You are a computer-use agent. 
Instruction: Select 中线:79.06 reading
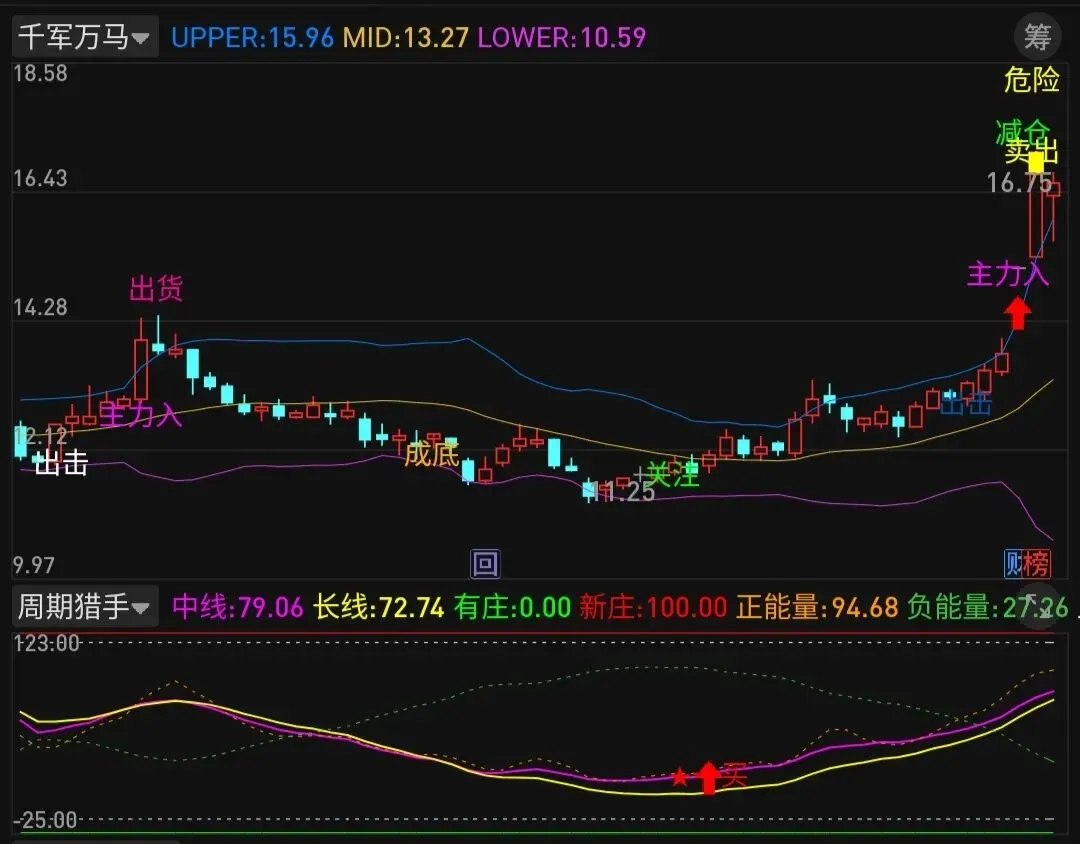point(238,607)
